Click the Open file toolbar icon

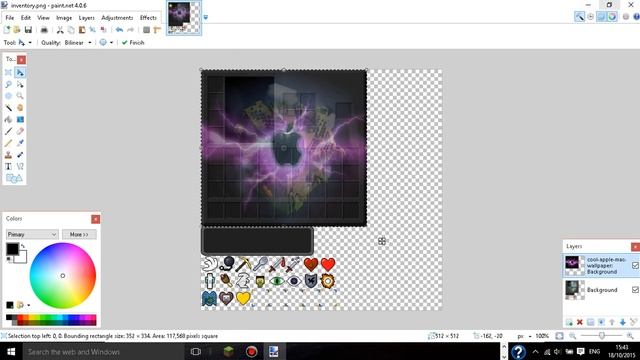17,30
